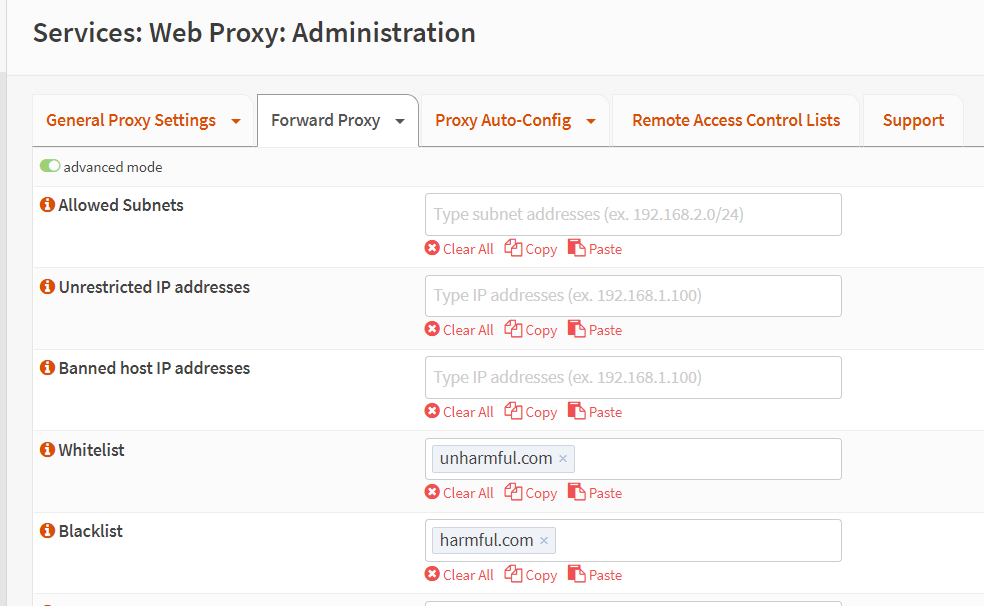
Task: Expand General Proxy Settings dropdown arrow
Action: (236, 121)
